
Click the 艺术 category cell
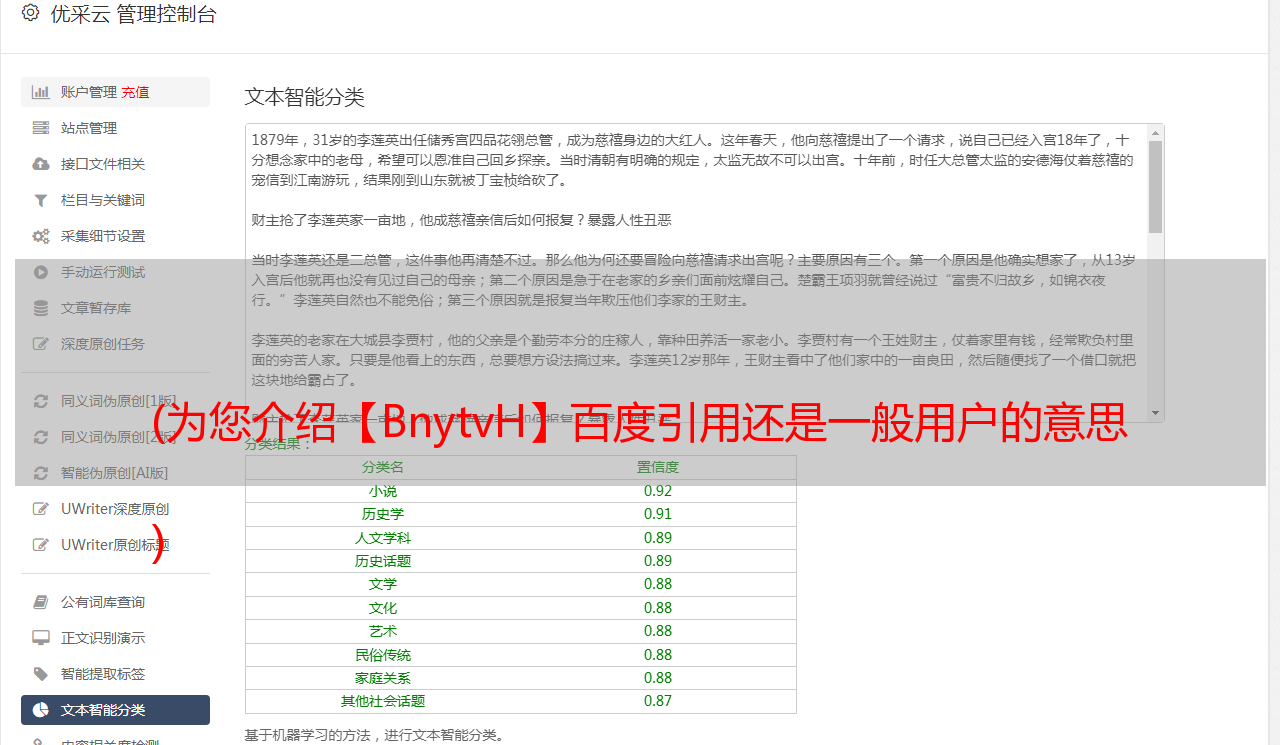tap(383, 631)
